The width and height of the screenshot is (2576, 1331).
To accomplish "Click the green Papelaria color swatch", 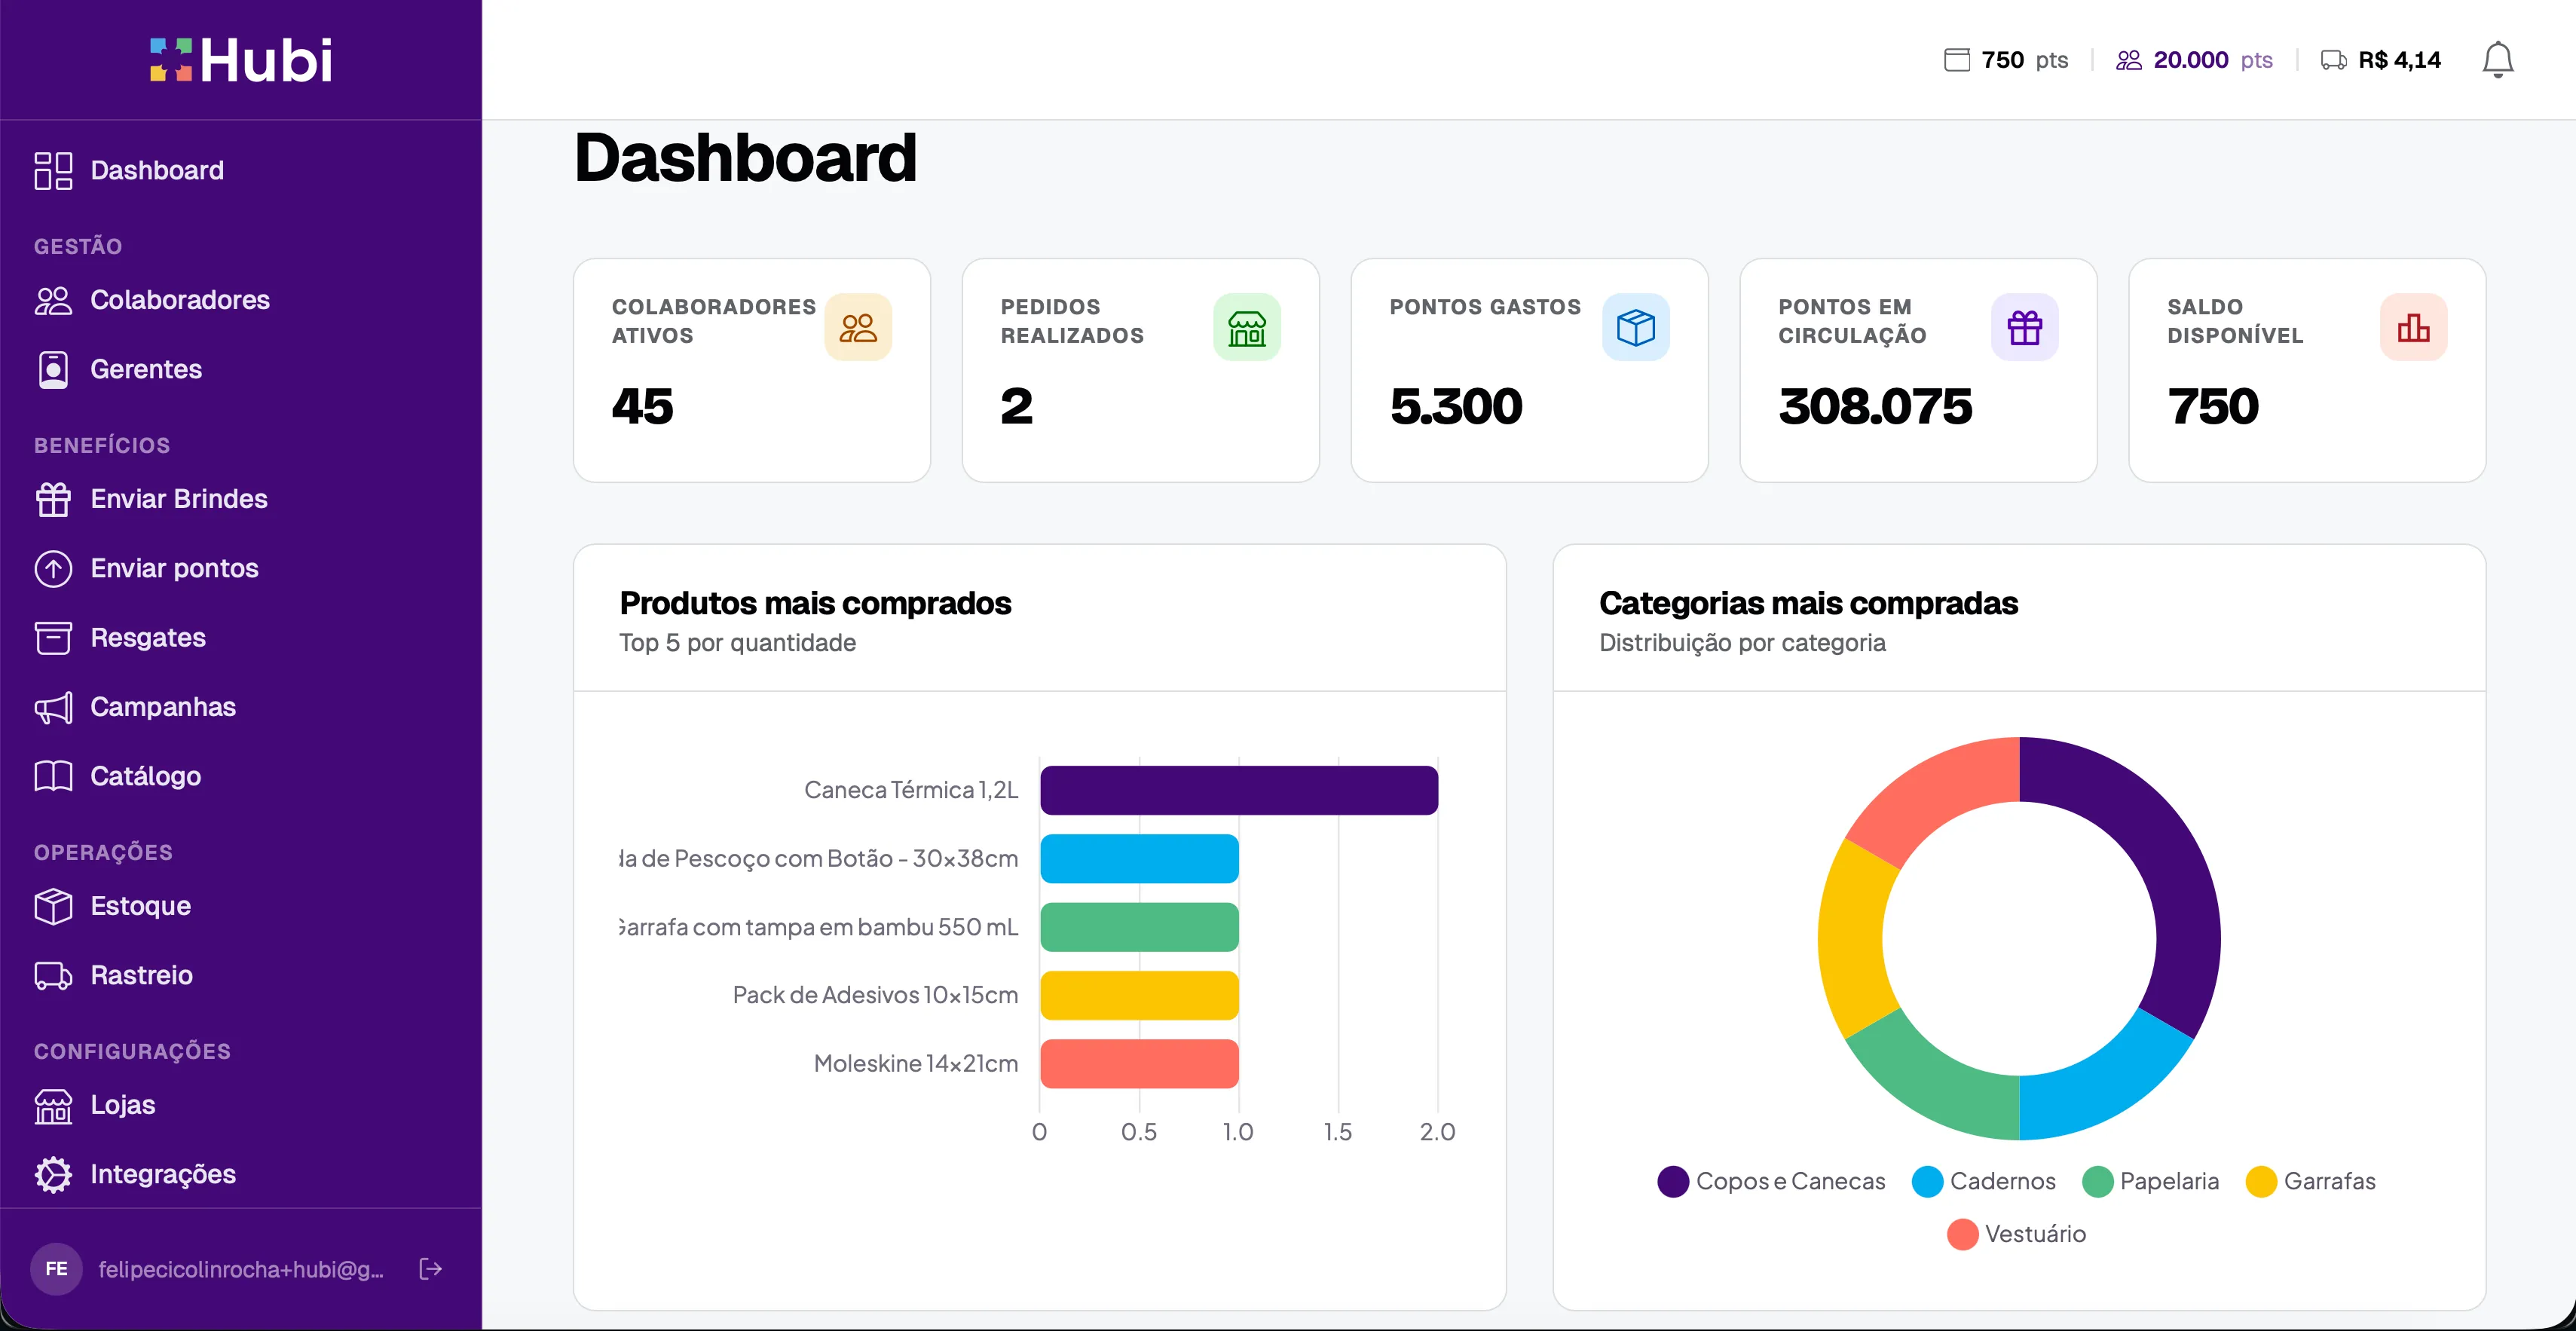I will (2100, 1181).
